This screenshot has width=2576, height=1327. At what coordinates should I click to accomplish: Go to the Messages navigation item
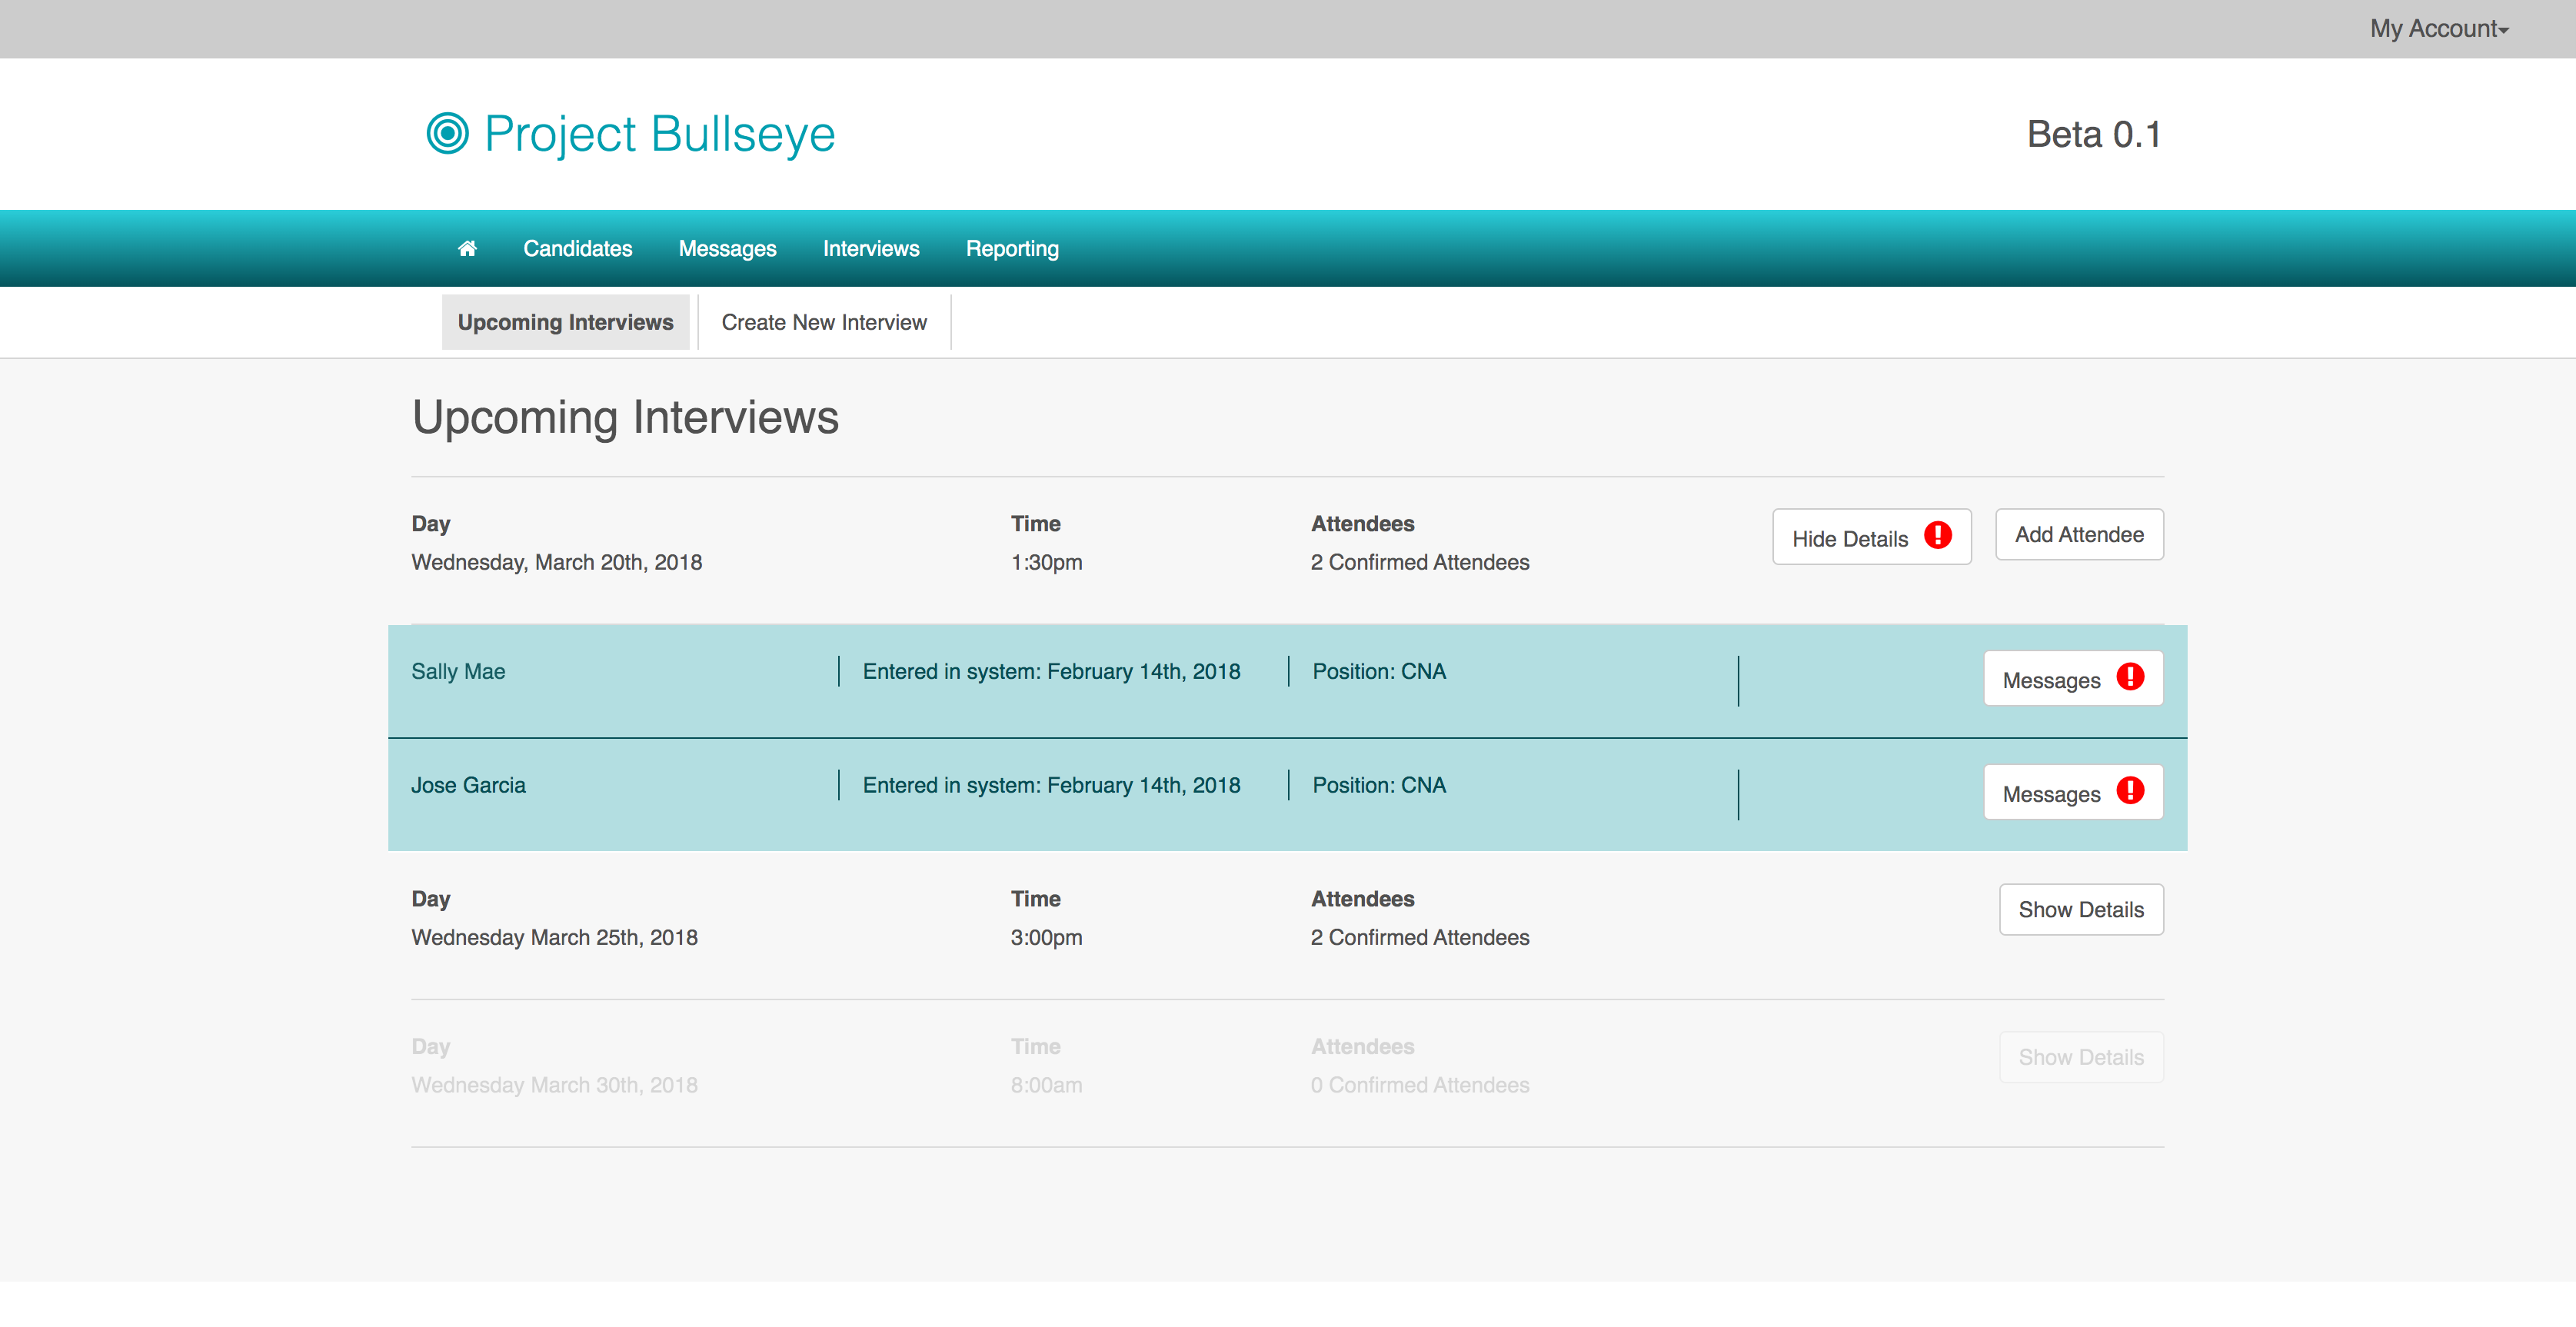[727, 248]
